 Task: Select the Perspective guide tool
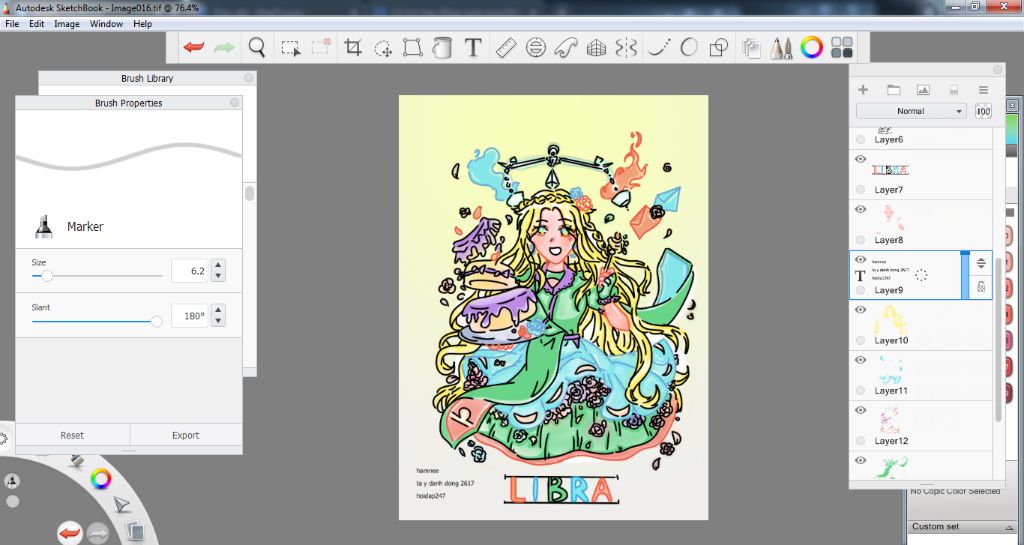point(596,48)
